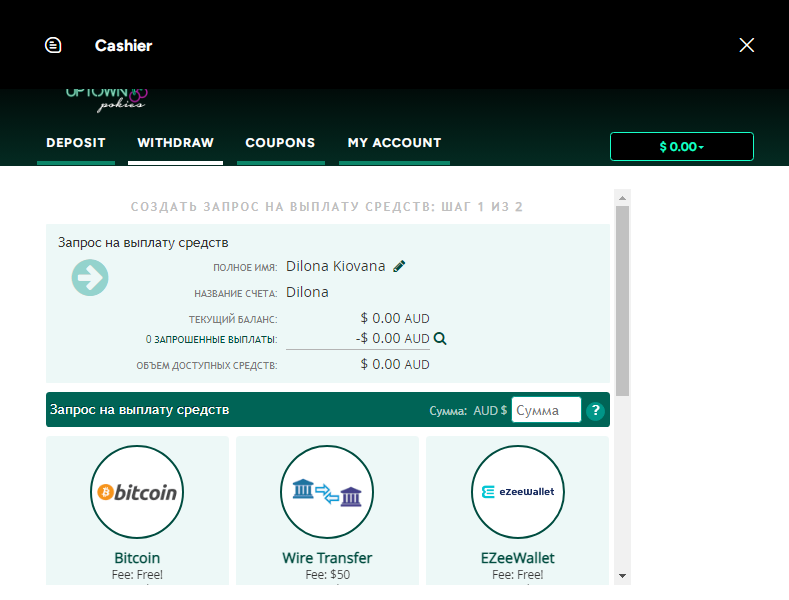Image resolution: width=789 pixels, height=600 pixels.
Task: Click the Сумма amount input field
Action: click(545, 410)
